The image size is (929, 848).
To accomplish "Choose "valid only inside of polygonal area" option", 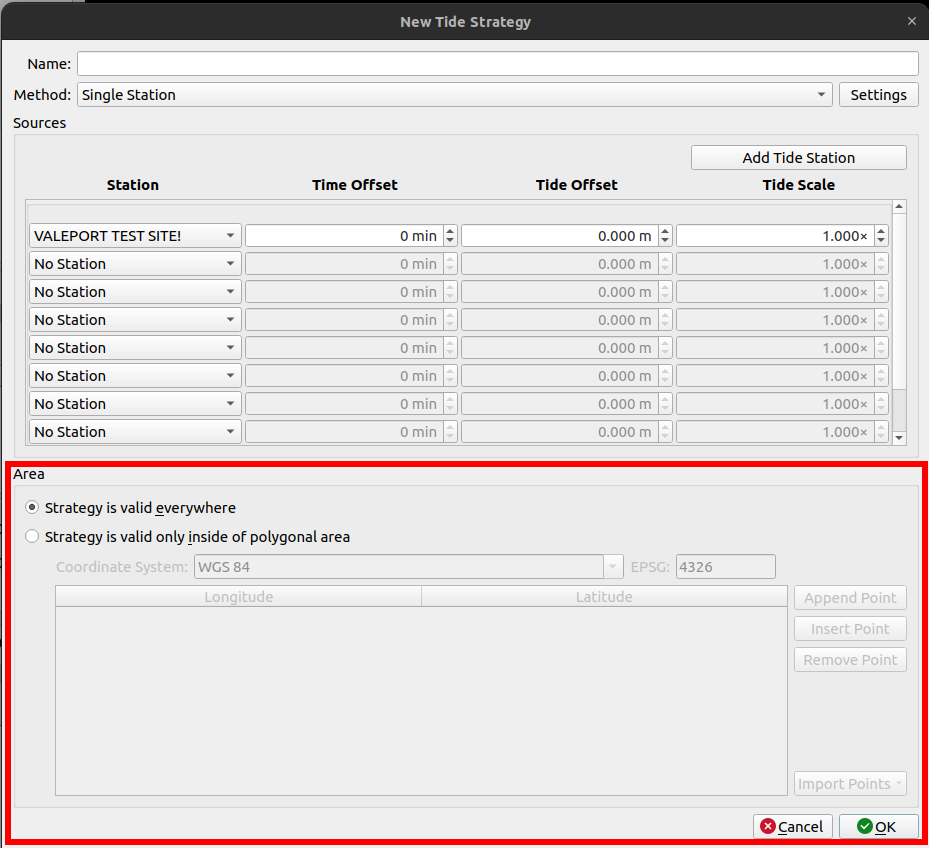I will (x=32, y=537).
